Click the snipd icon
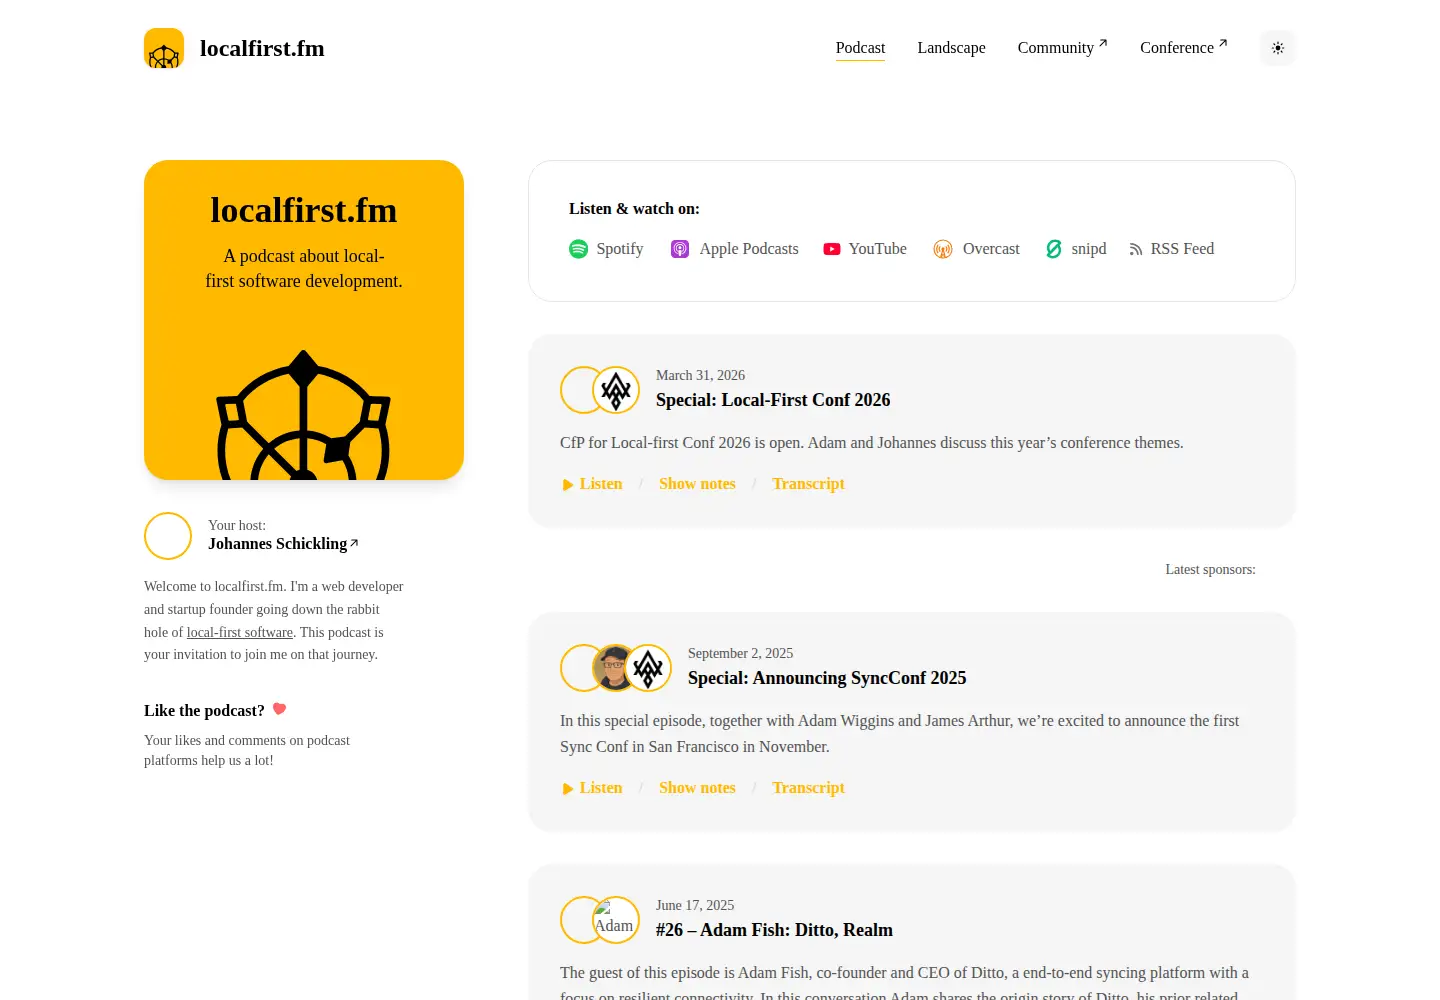 (x=1054, y=249)
